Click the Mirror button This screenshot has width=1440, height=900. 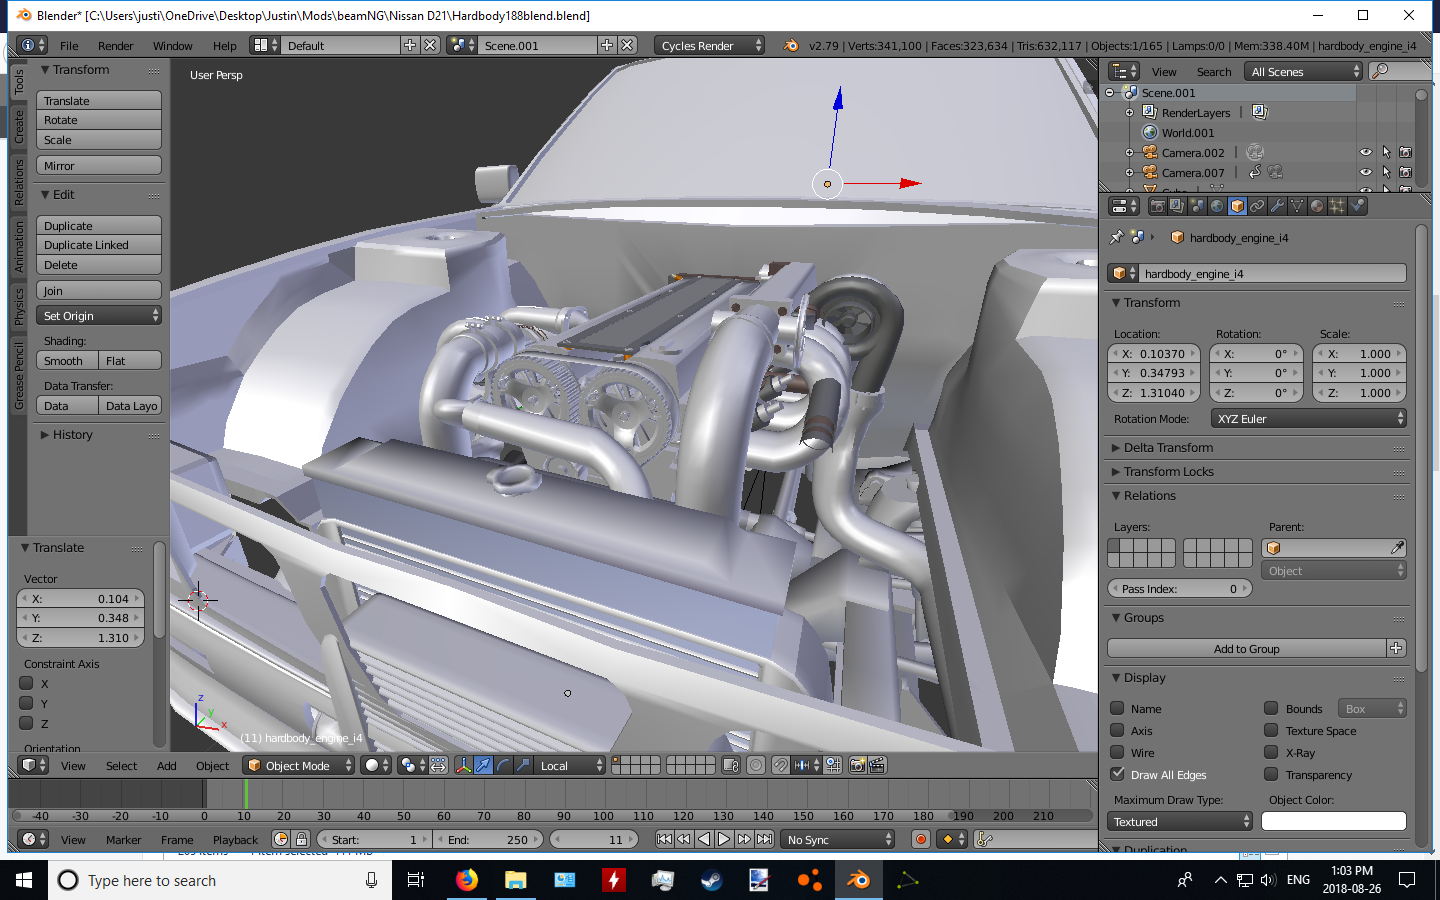click(99, 165)
